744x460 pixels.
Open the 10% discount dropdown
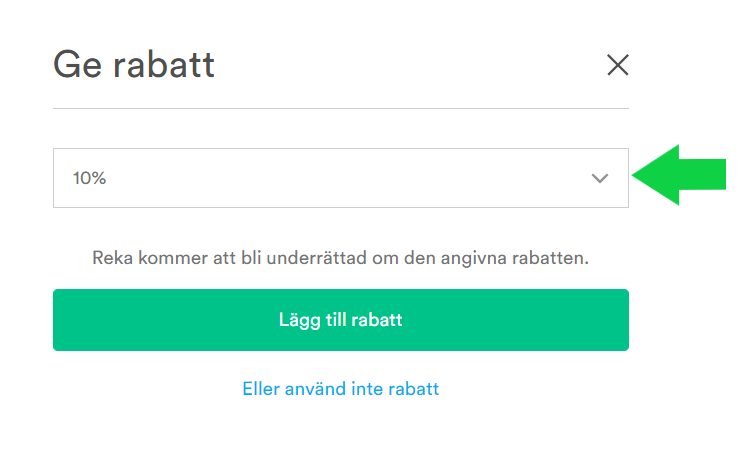tap(341, 178)
